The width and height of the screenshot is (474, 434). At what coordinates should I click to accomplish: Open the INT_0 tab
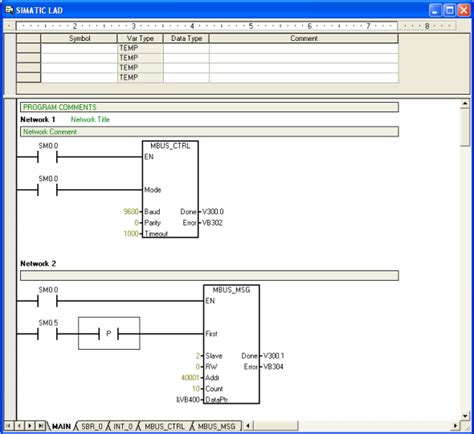[x=123, y=426]
